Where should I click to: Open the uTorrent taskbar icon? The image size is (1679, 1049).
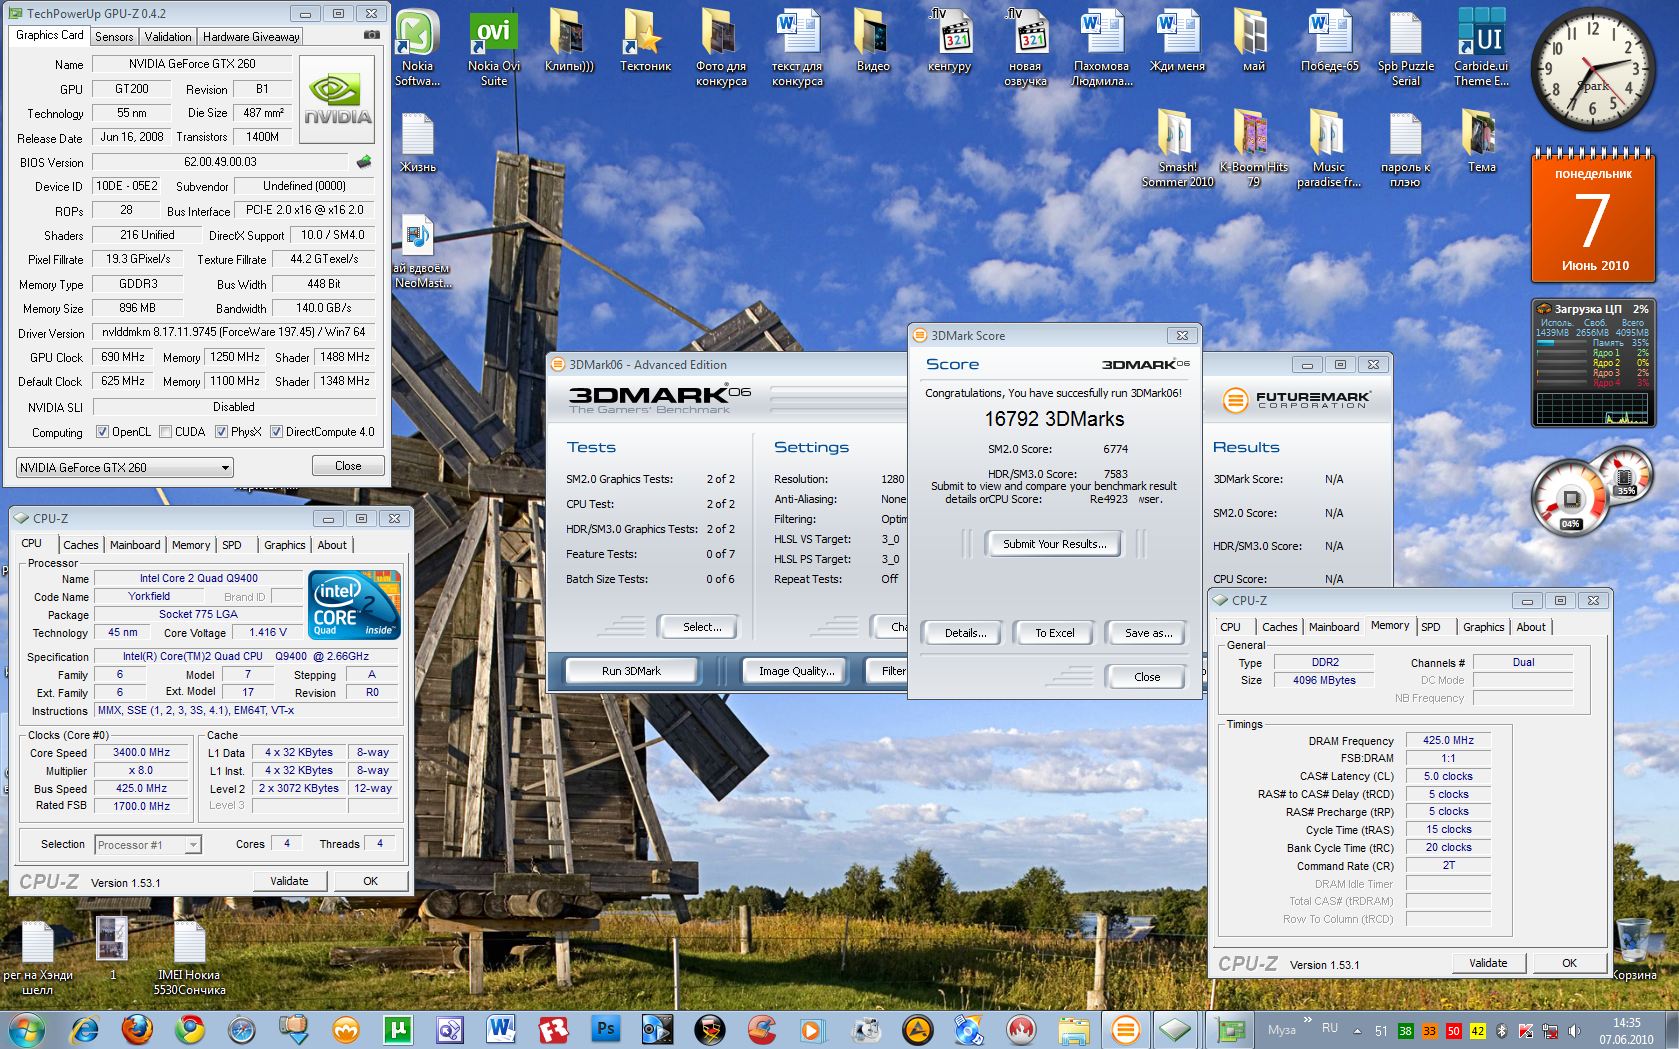(x=398, y=1029)
